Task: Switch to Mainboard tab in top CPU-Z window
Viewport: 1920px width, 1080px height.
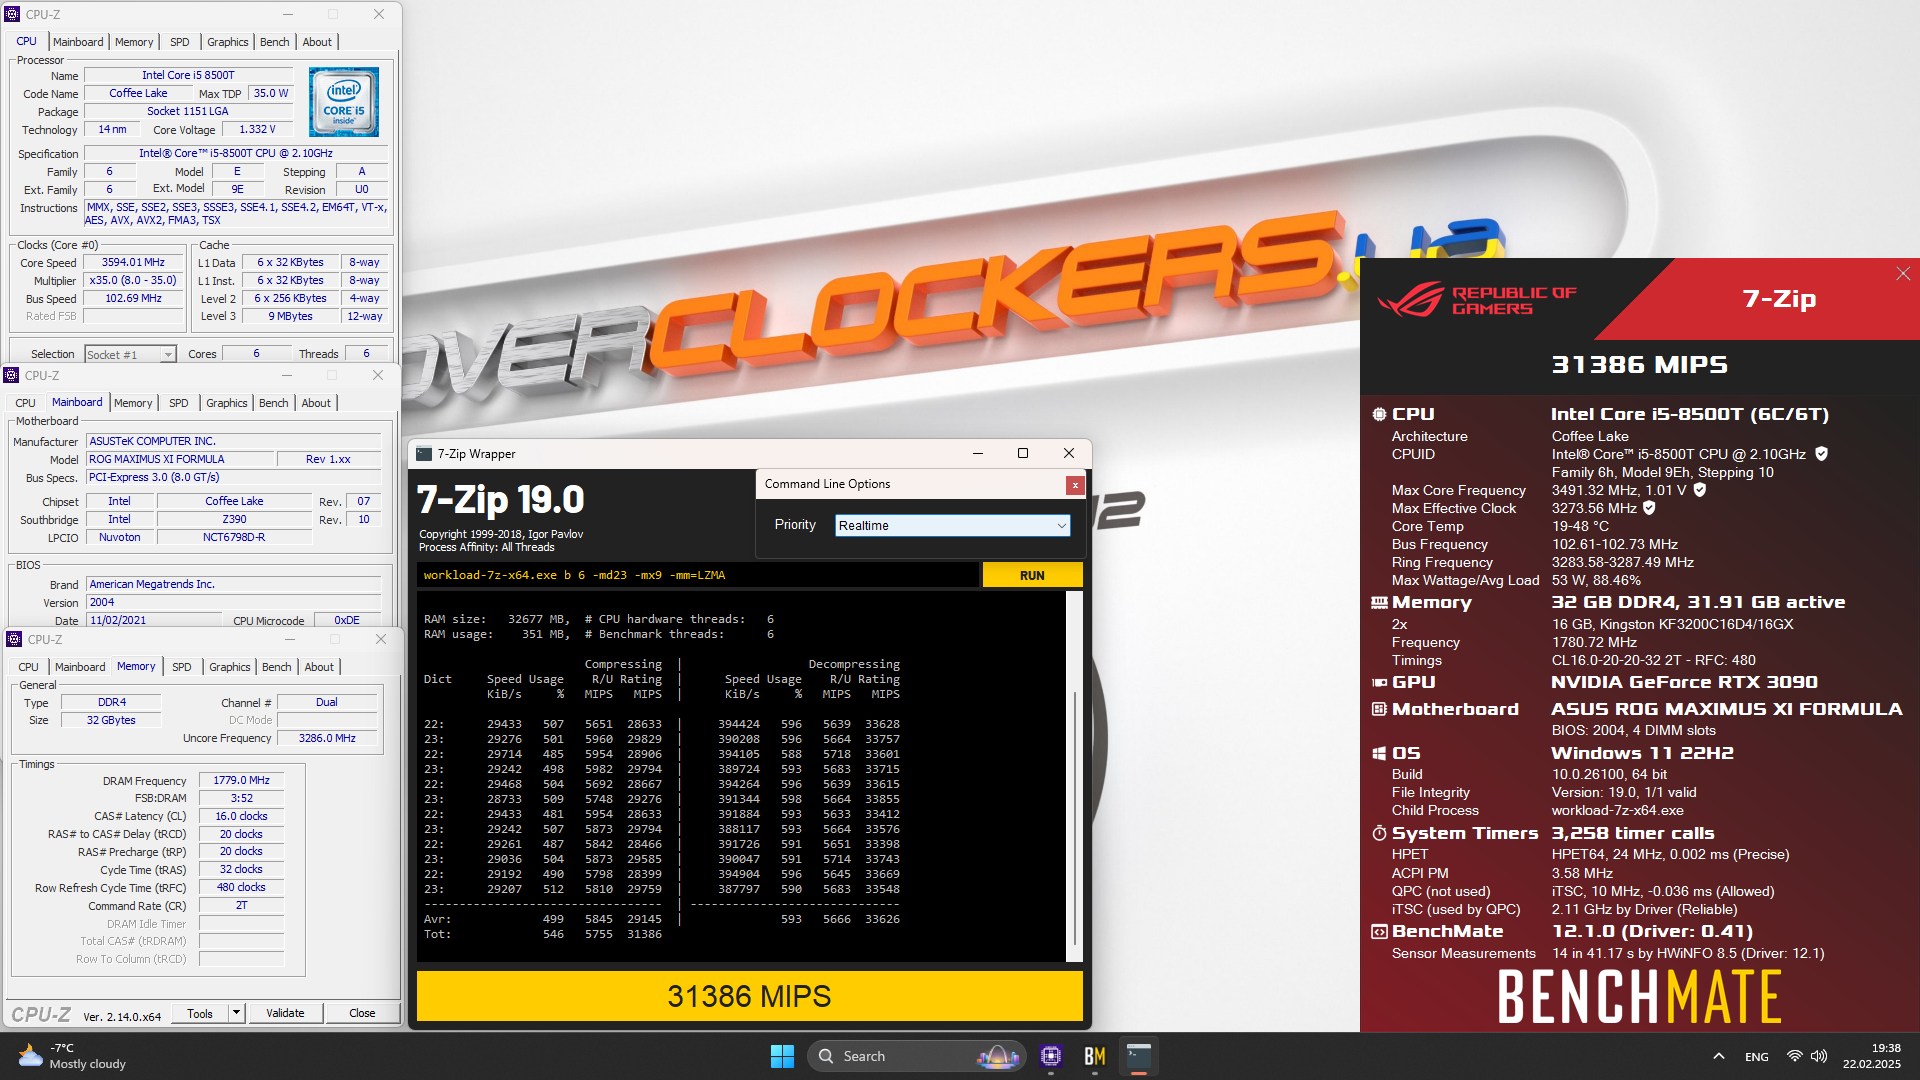Action: [x=78, y=42]
